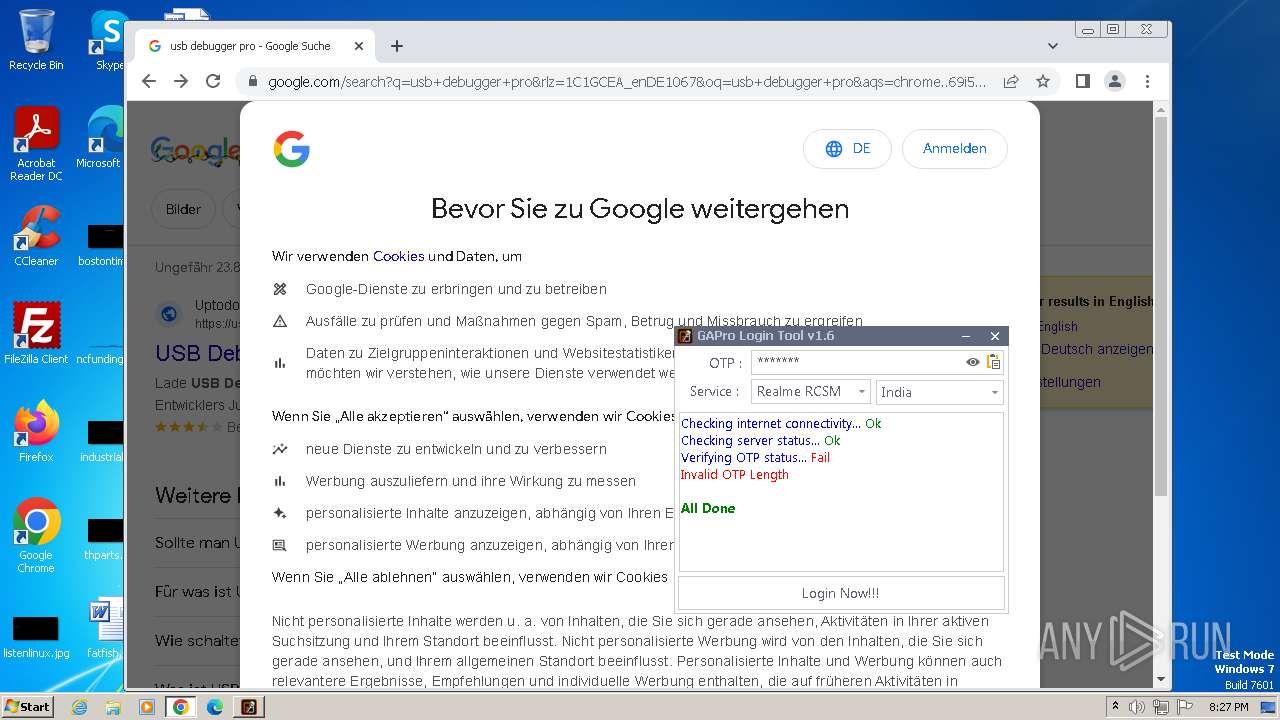Open listenlinux.jpg desktop file

[36, 638]
